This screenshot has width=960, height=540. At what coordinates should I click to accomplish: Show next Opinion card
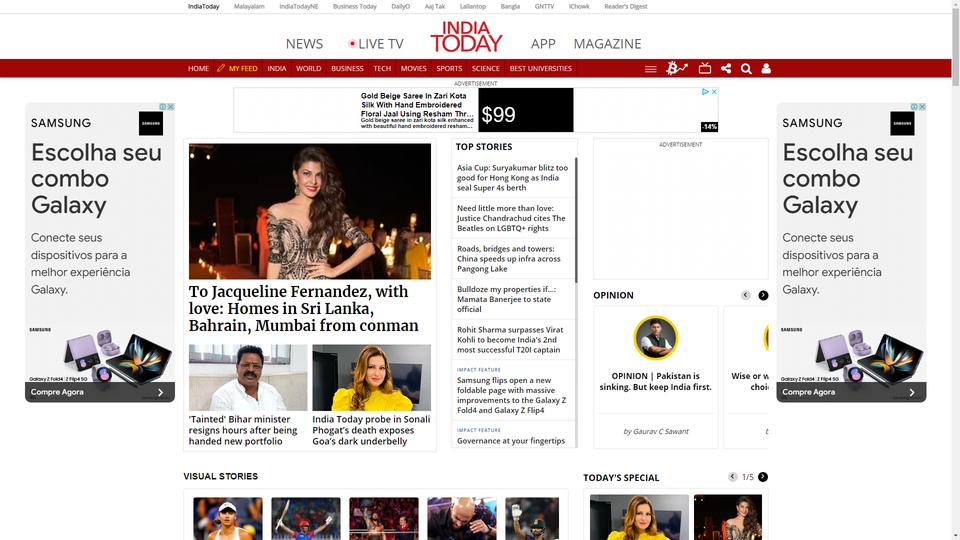coord(763,295)
